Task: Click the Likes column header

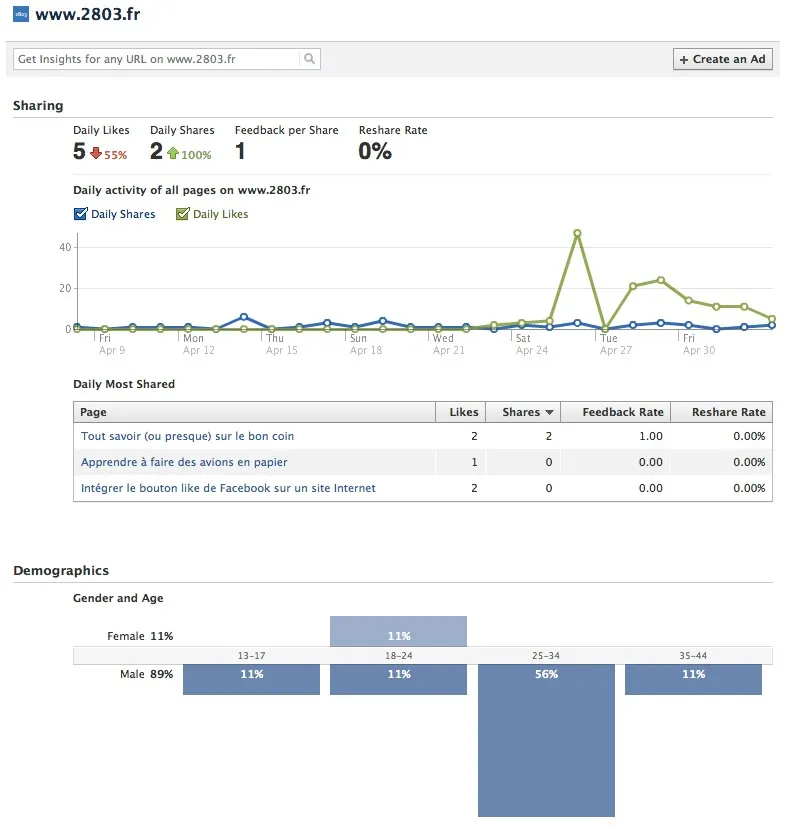Action: point(461,412)
